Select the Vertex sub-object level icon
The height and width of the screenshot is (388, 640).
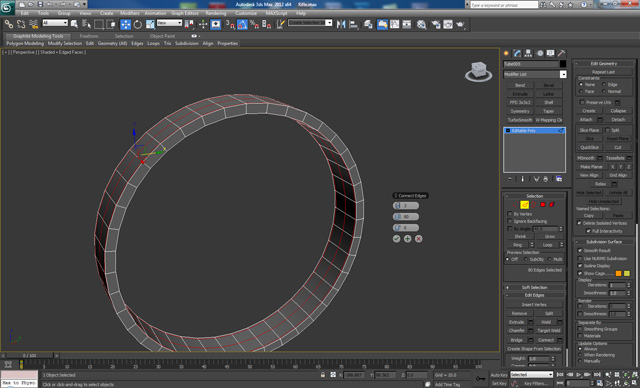tap(515, 205)
